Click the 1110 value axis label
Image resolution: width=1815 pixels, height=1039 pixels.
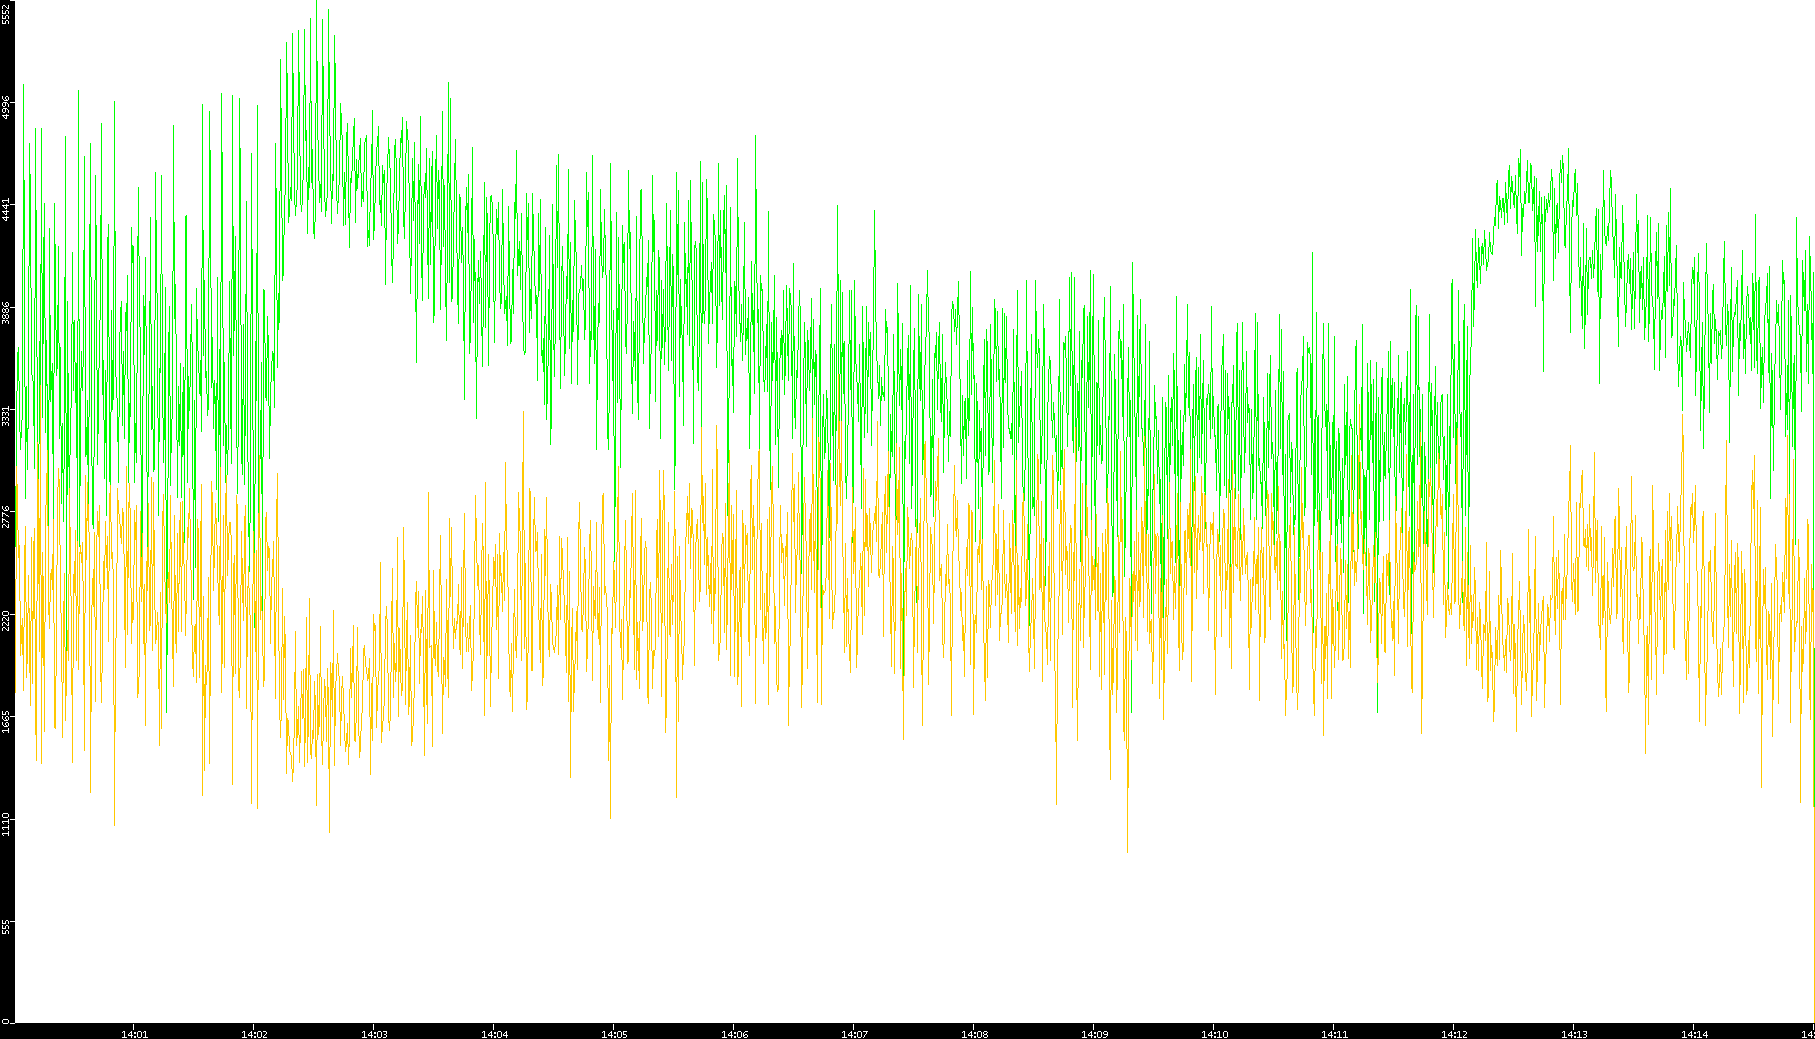pyautogui.click(x=7, y=825)
